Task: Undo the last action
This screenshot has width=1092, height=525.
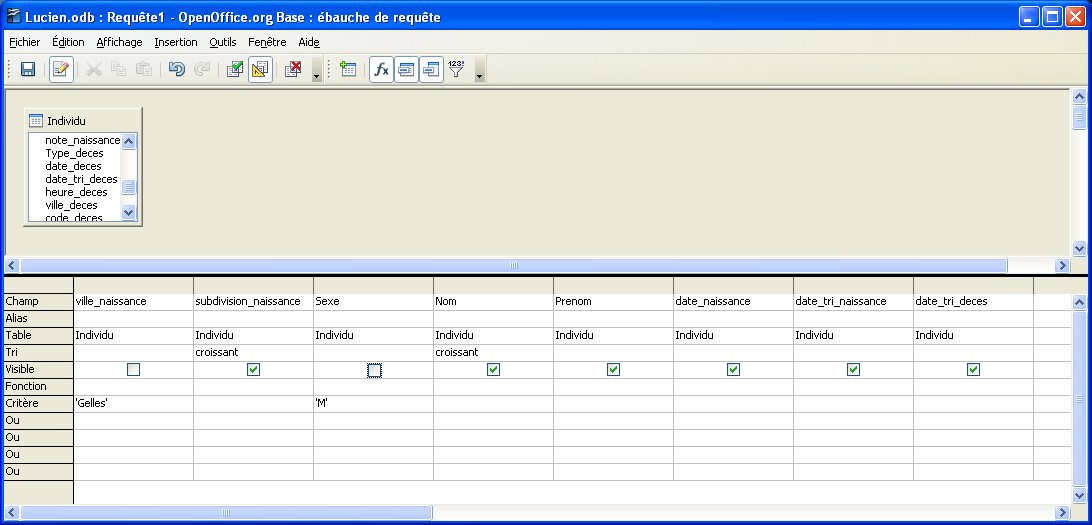Action: pos(177,70)
